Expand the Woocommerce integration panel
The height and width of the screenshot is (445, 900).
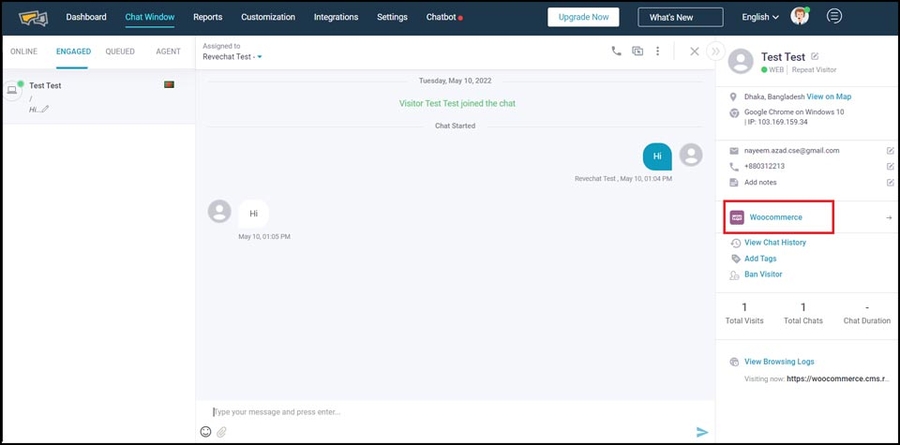pos(888,217)
